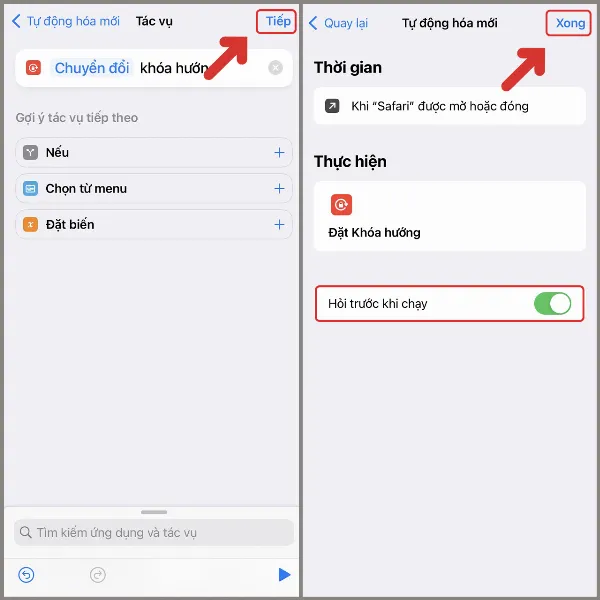Image resolution: width=600 pixels, height=600 pixels.
Task: Add Chọn từ menu action with plus
Action: point(279,189)
